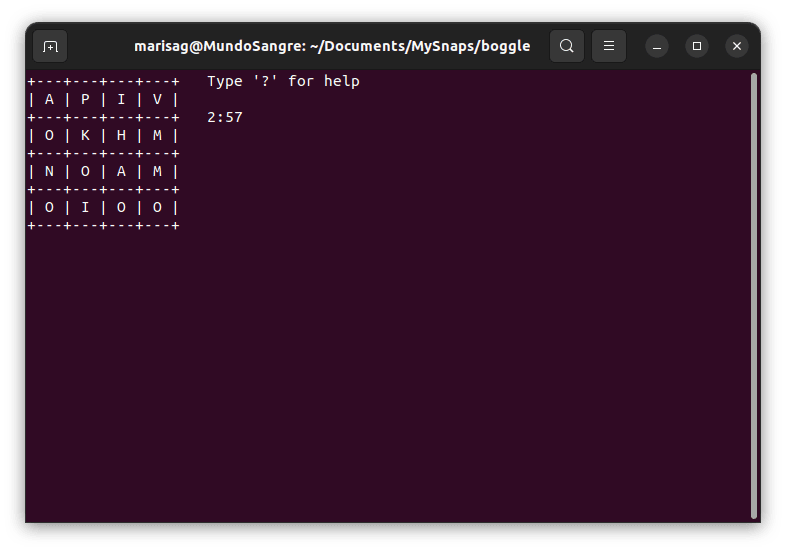Click the letter H on the board
The image size is (786, 551).
tap(121, 135)
